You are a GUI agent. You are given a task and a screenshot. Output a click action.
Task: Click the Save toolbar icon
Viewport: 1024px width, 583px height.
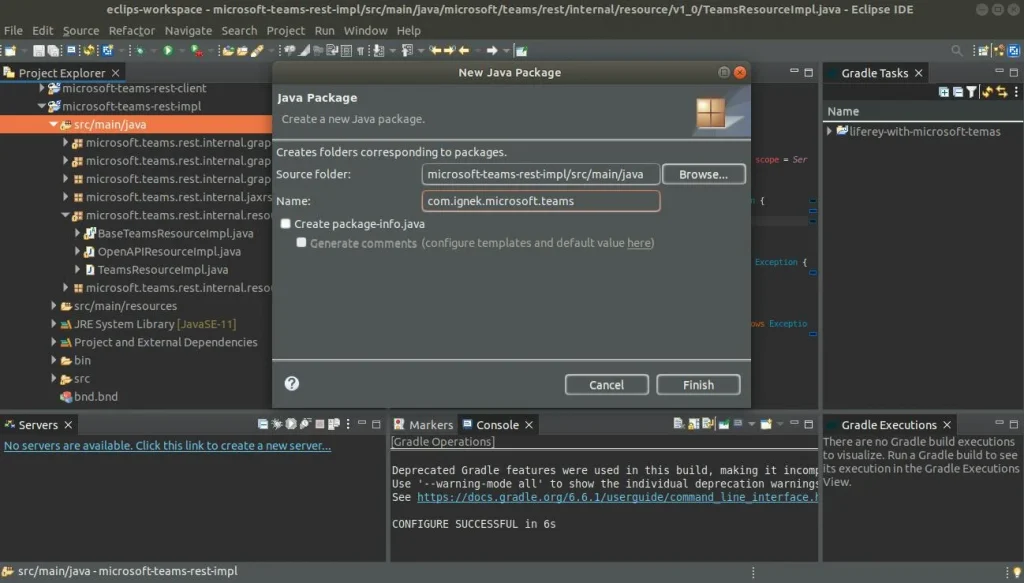[39, 50]
